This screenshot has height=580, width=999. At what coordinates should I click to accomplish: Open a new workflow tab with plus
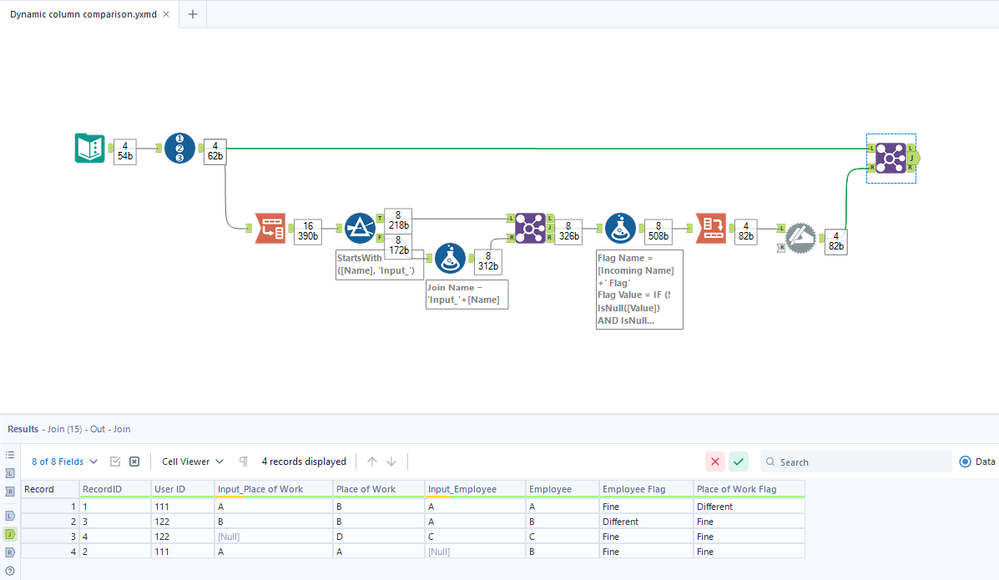[x=192, y=14]
